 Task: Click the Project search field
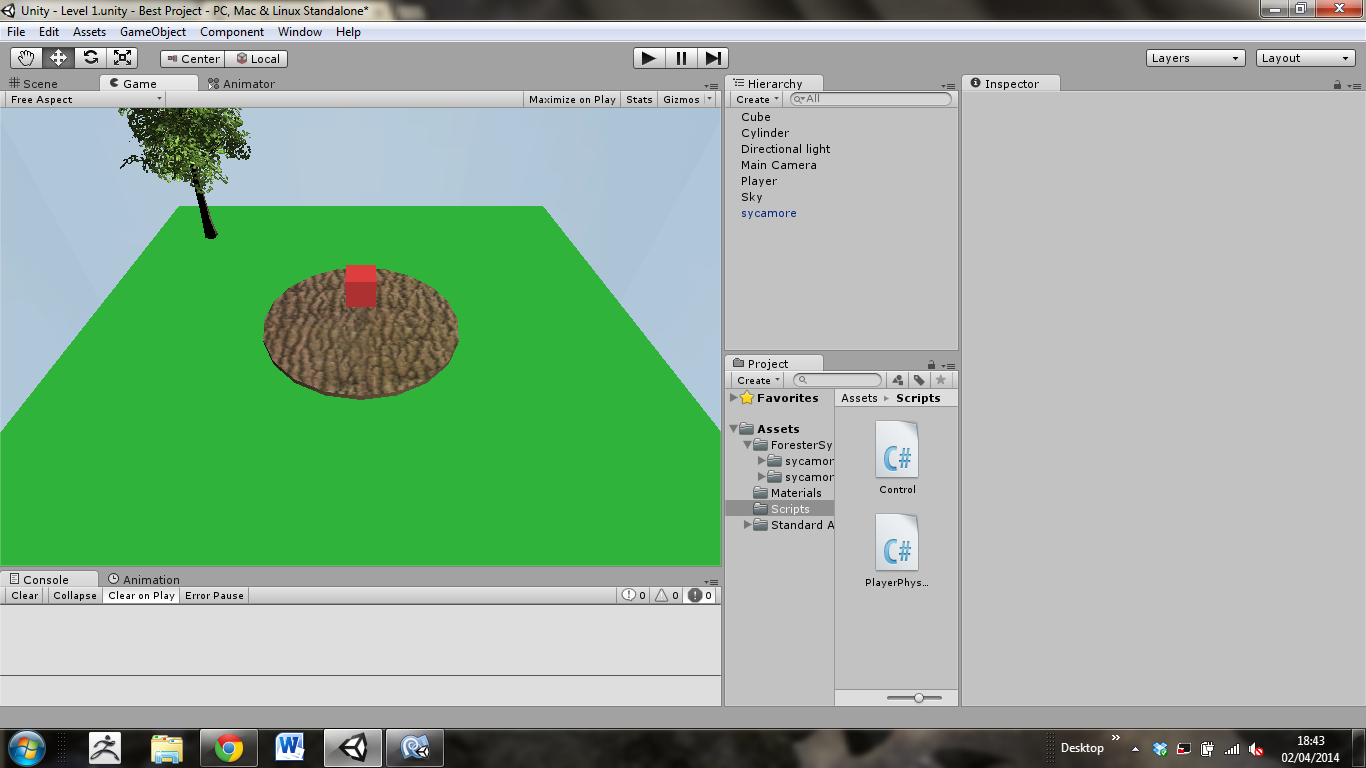(838, 380)
